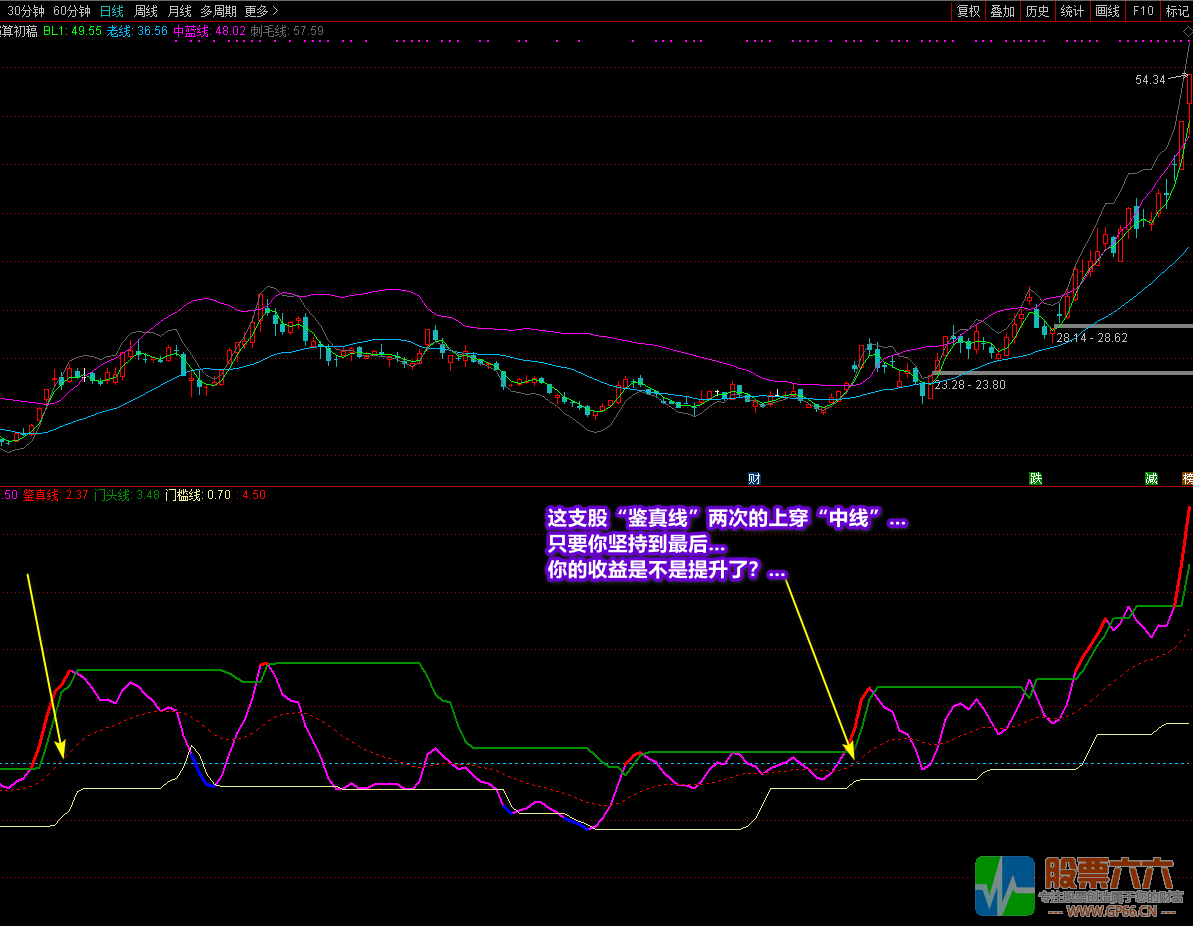1193x926 pixels.
Task: Click the 鉴真线: 2.37 indicator label
Action: tap(56, 495)
